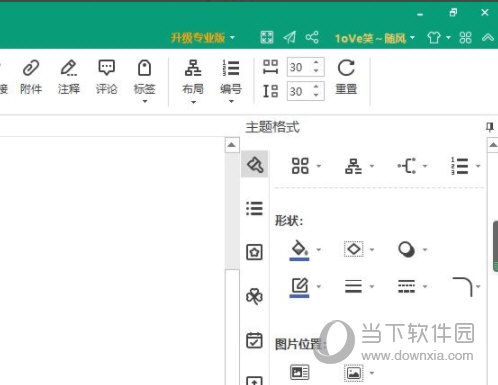Expand the Numbering (编号) dropdown arrow
This screenshot has width=498, height=385.
[x=231, y=101]
